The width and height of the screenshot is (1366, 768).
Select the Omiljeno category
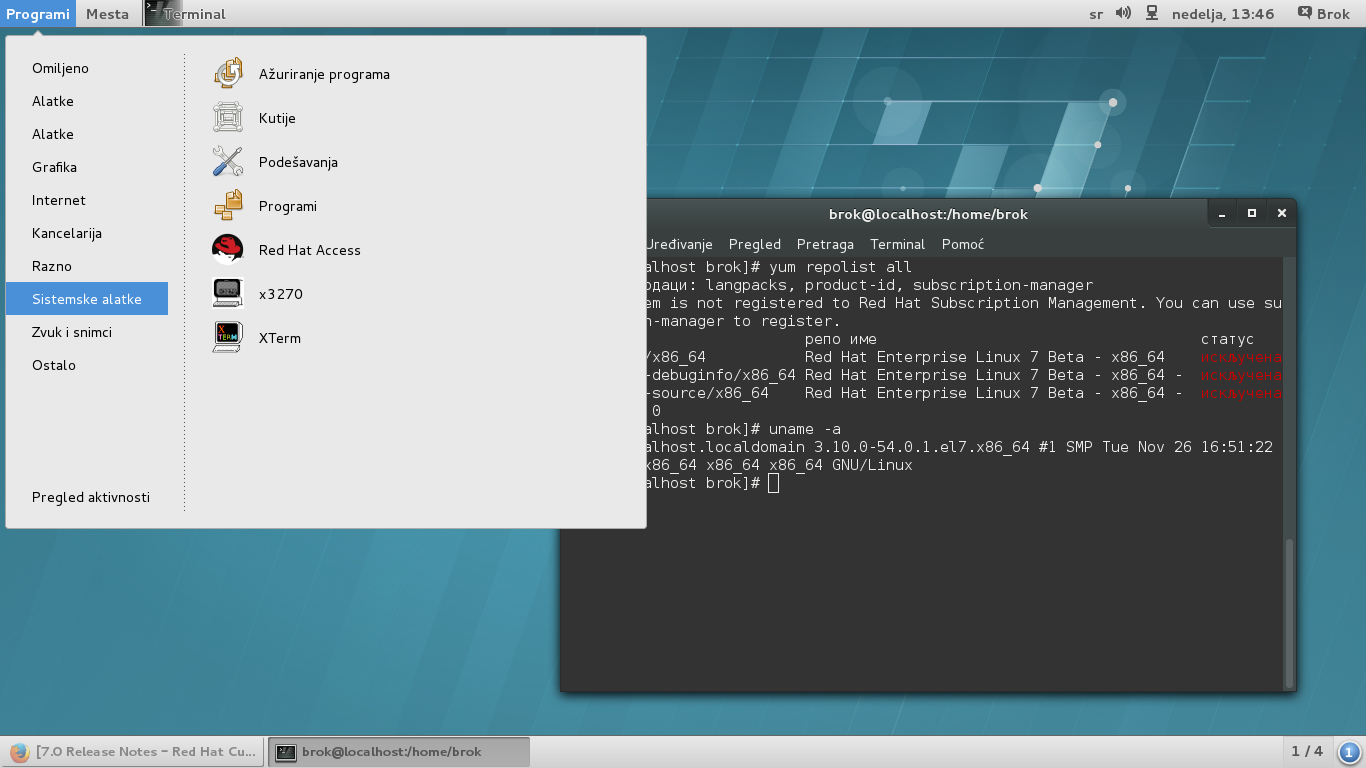(x=87, y=68)
